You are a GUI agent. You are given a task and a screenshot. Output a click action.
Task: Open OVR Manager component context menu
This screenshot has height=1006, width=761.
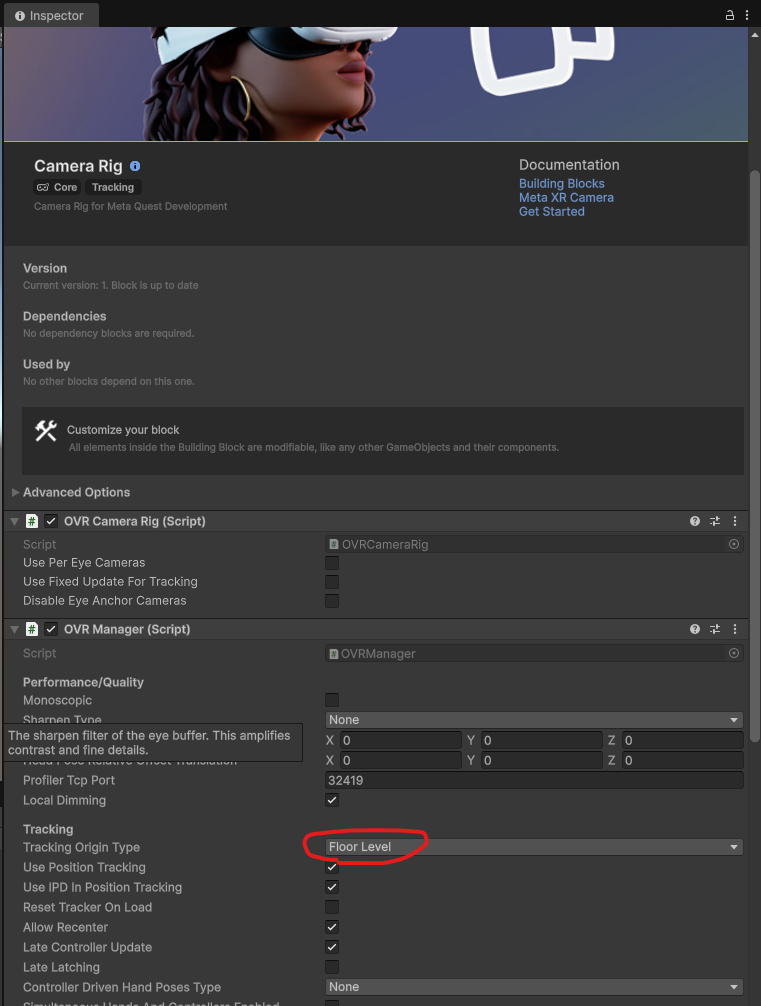pyautogui.click(x=735, y=629)
